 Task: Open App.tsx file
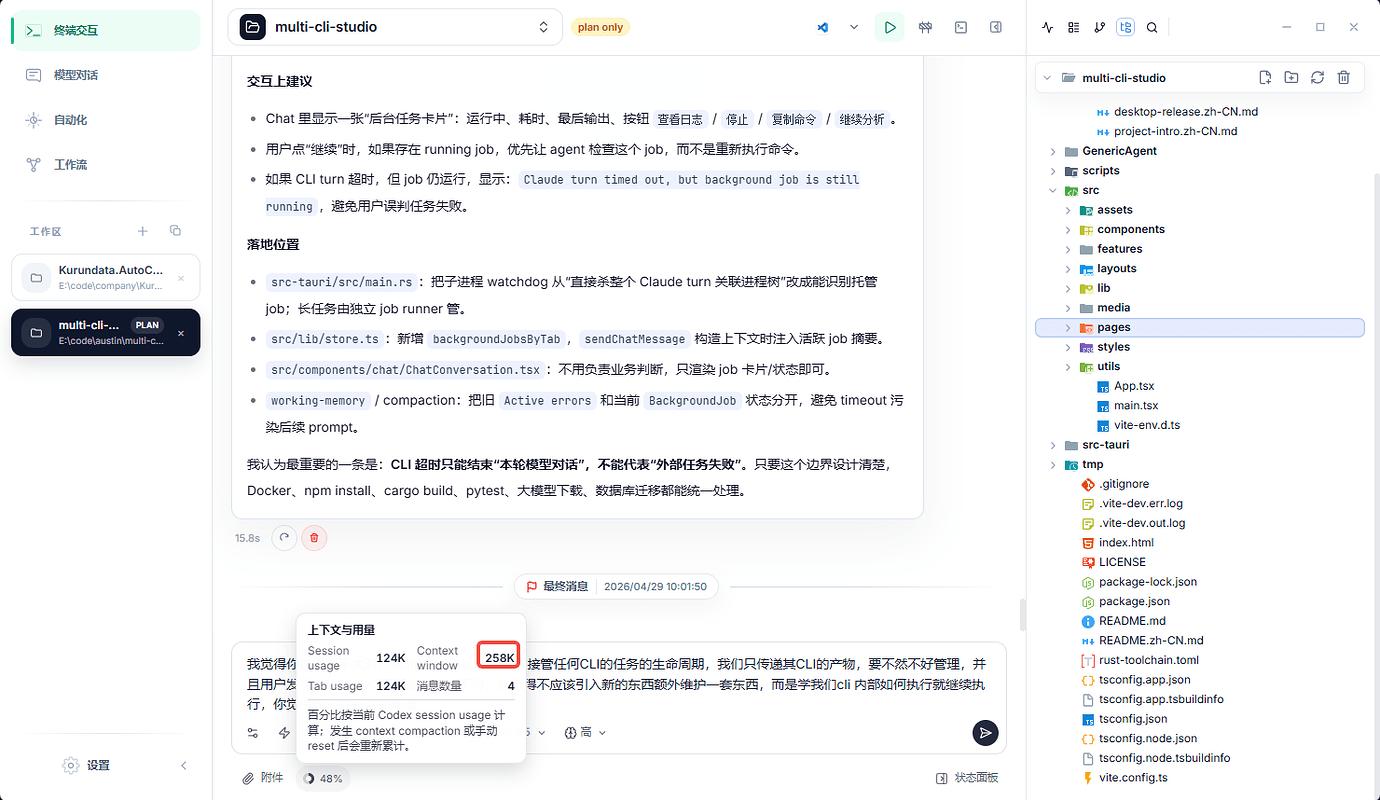[1134, 386]
